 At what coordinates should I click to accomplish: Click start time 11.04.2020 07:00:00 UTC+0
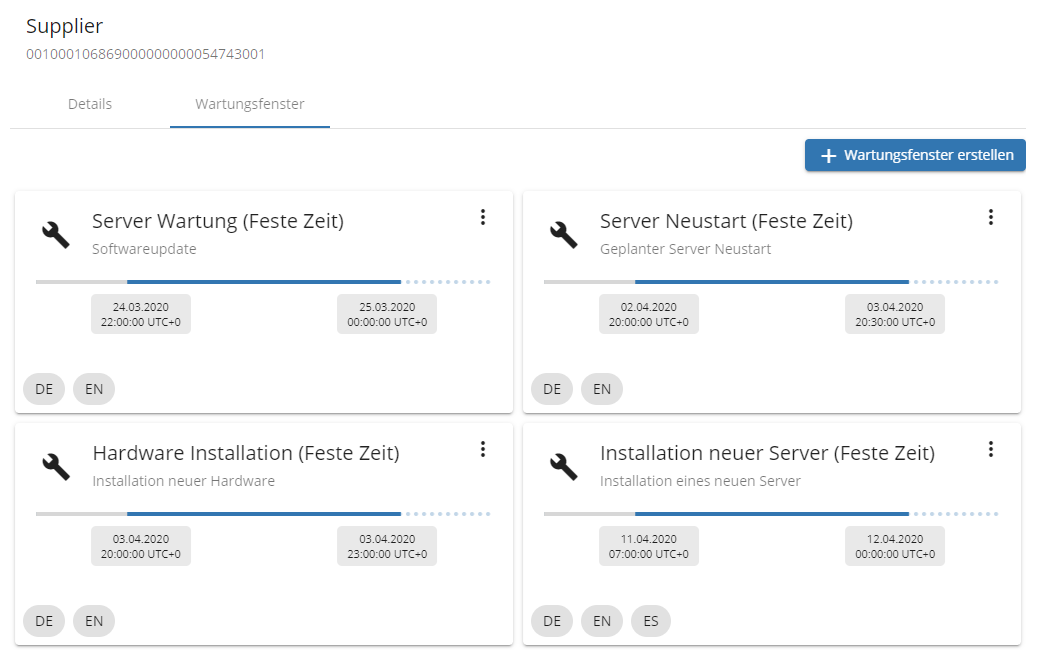649,546
